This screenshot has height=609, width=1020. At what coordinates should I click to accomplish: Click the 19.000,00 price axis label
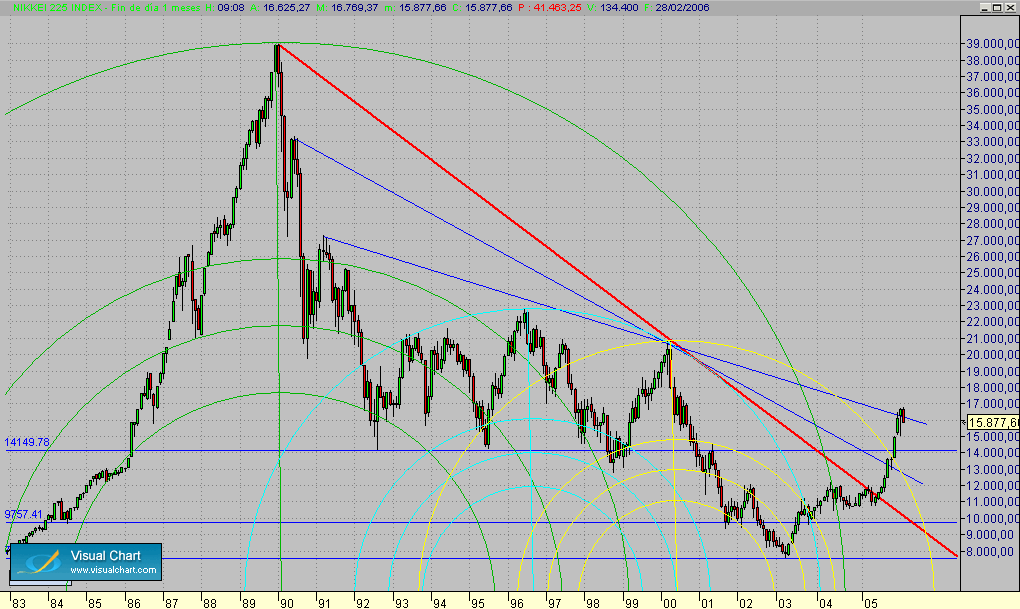(x=993, y=372)
